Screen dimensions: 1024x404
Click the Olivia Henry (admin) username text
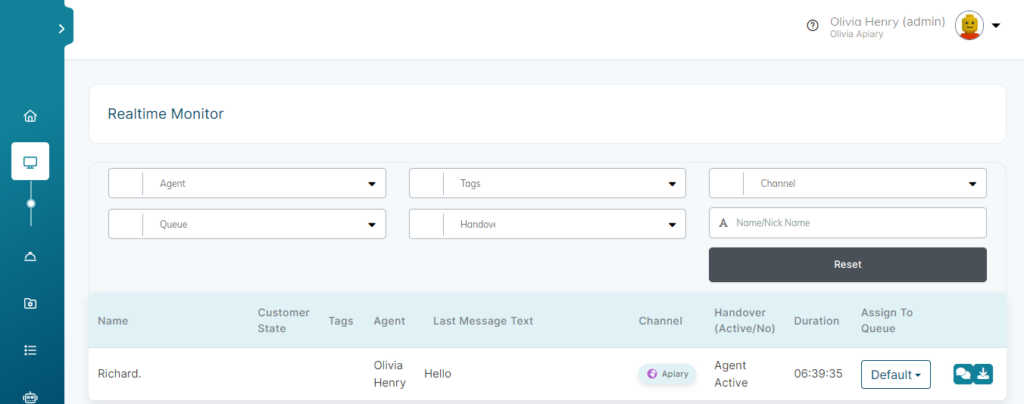coord(888,22)
